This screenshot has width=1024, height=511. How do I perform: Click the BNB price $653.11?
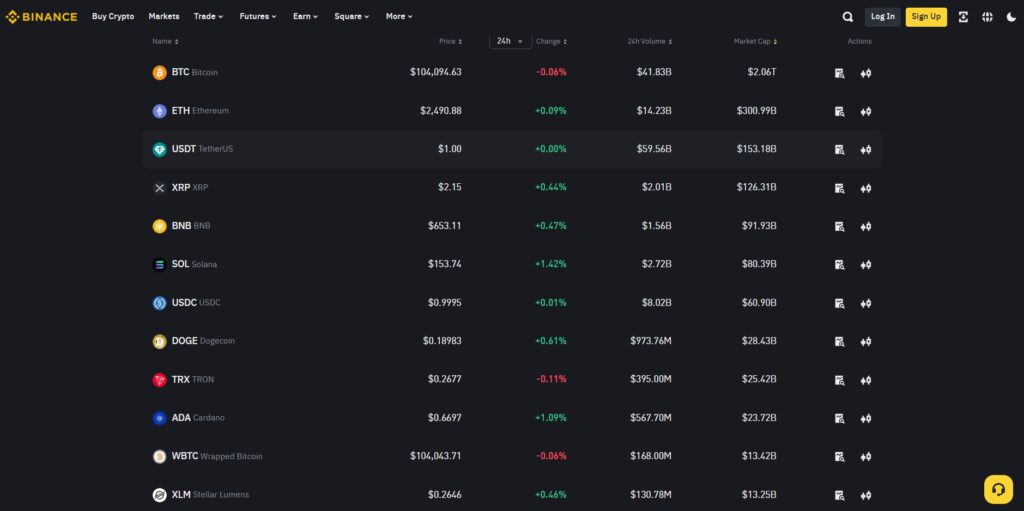445,225
